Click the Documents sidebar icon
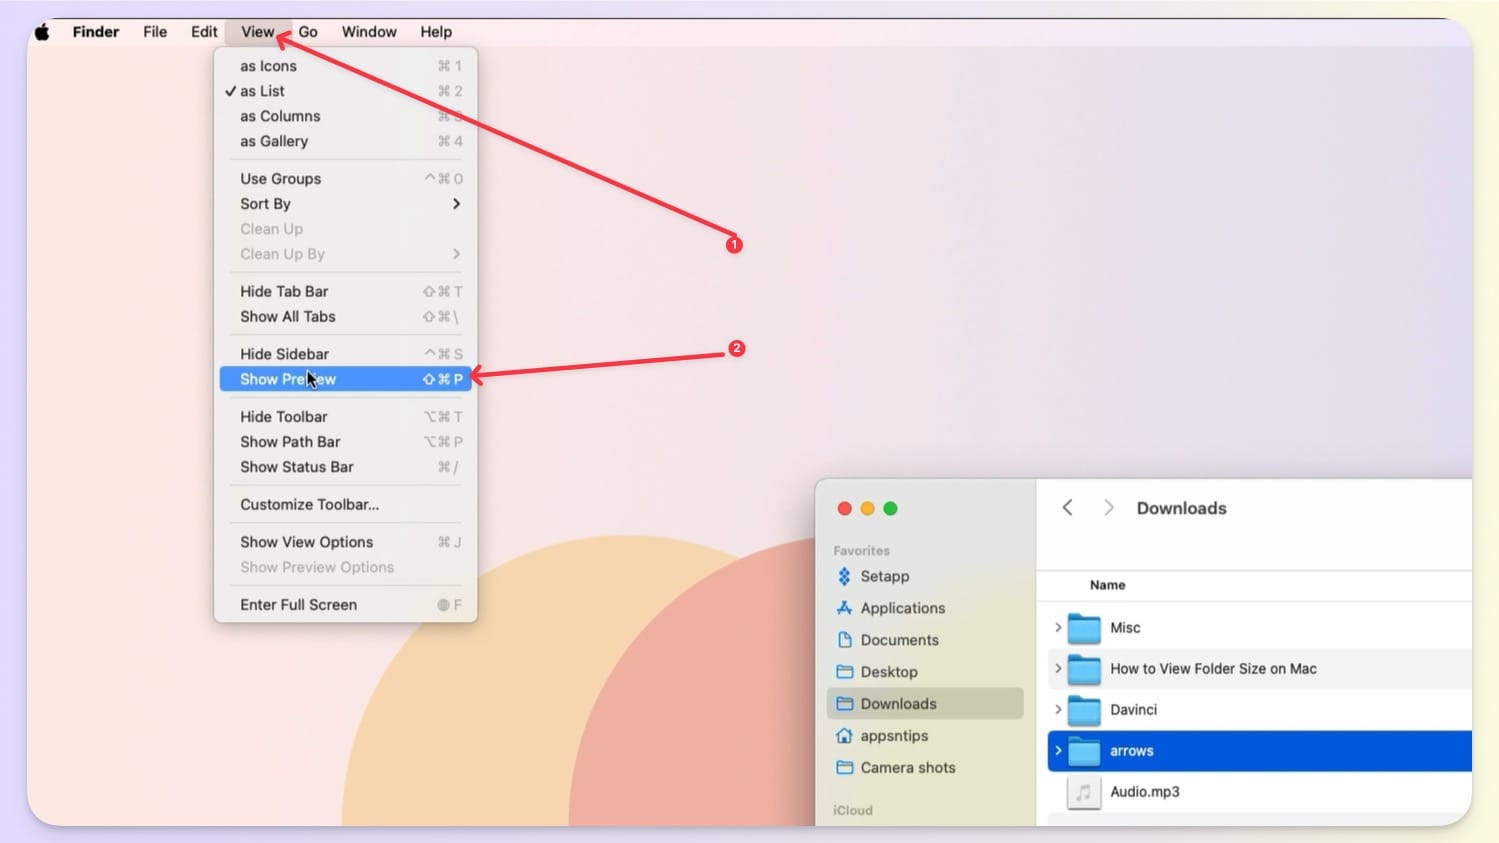The image size is (1499, 843). [844, 640]
